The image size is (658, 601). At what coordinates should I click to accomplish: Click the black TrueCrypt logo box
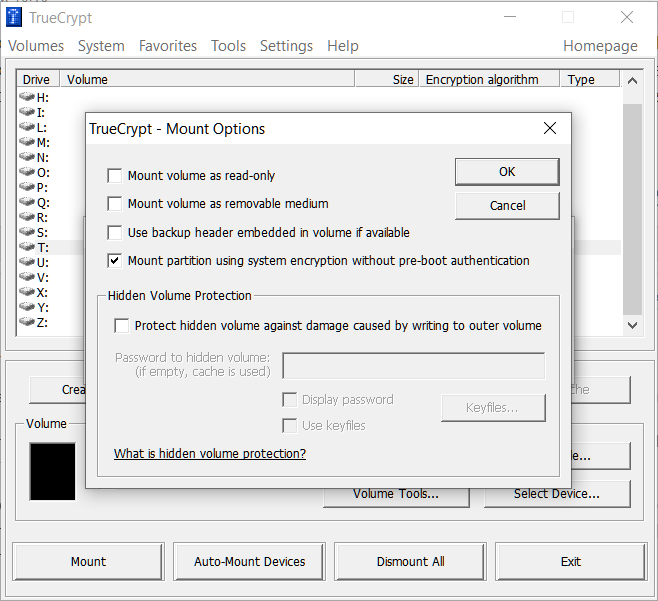52,471
